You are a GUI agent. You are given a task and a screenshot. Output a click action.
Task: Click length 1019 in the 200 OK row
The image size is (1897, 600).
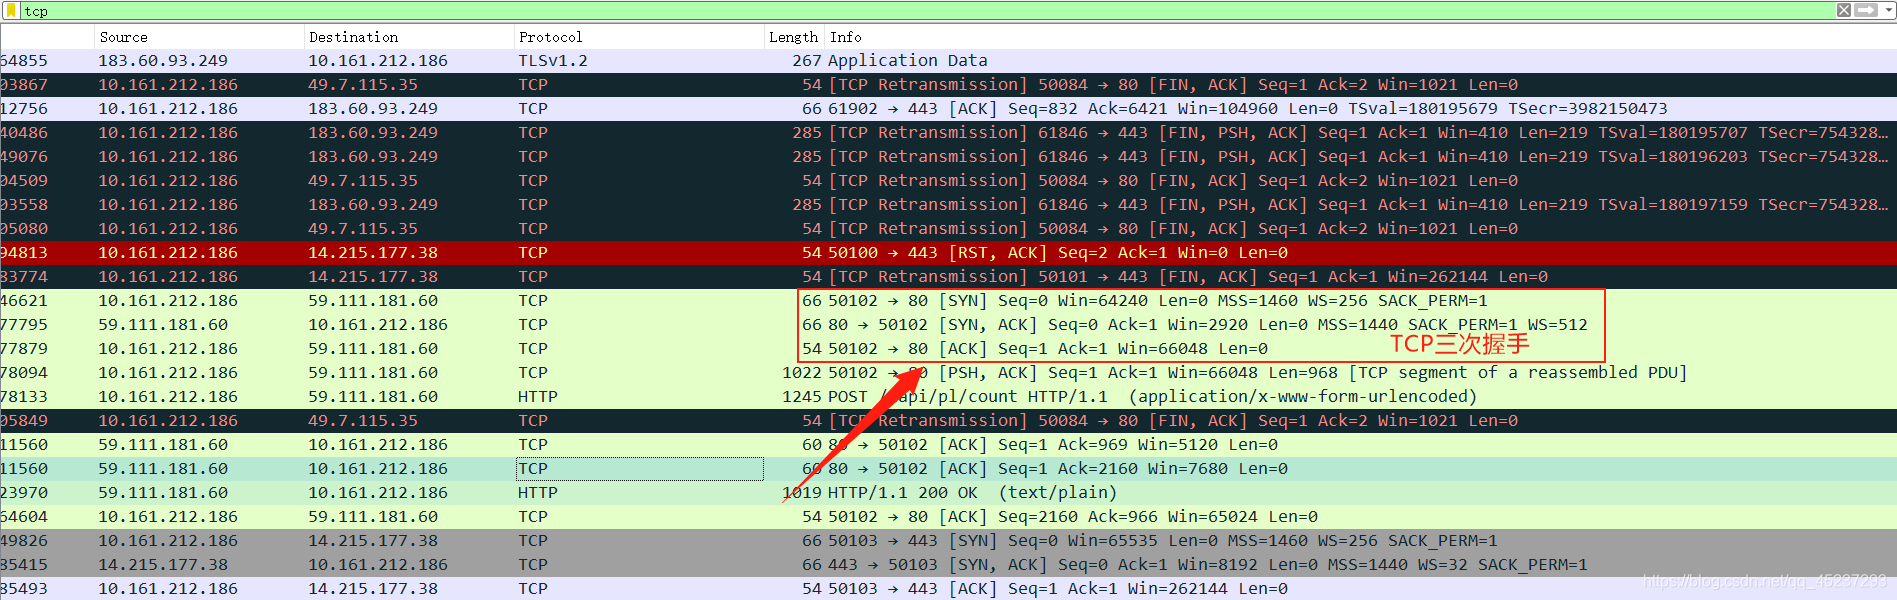point(802,492)
